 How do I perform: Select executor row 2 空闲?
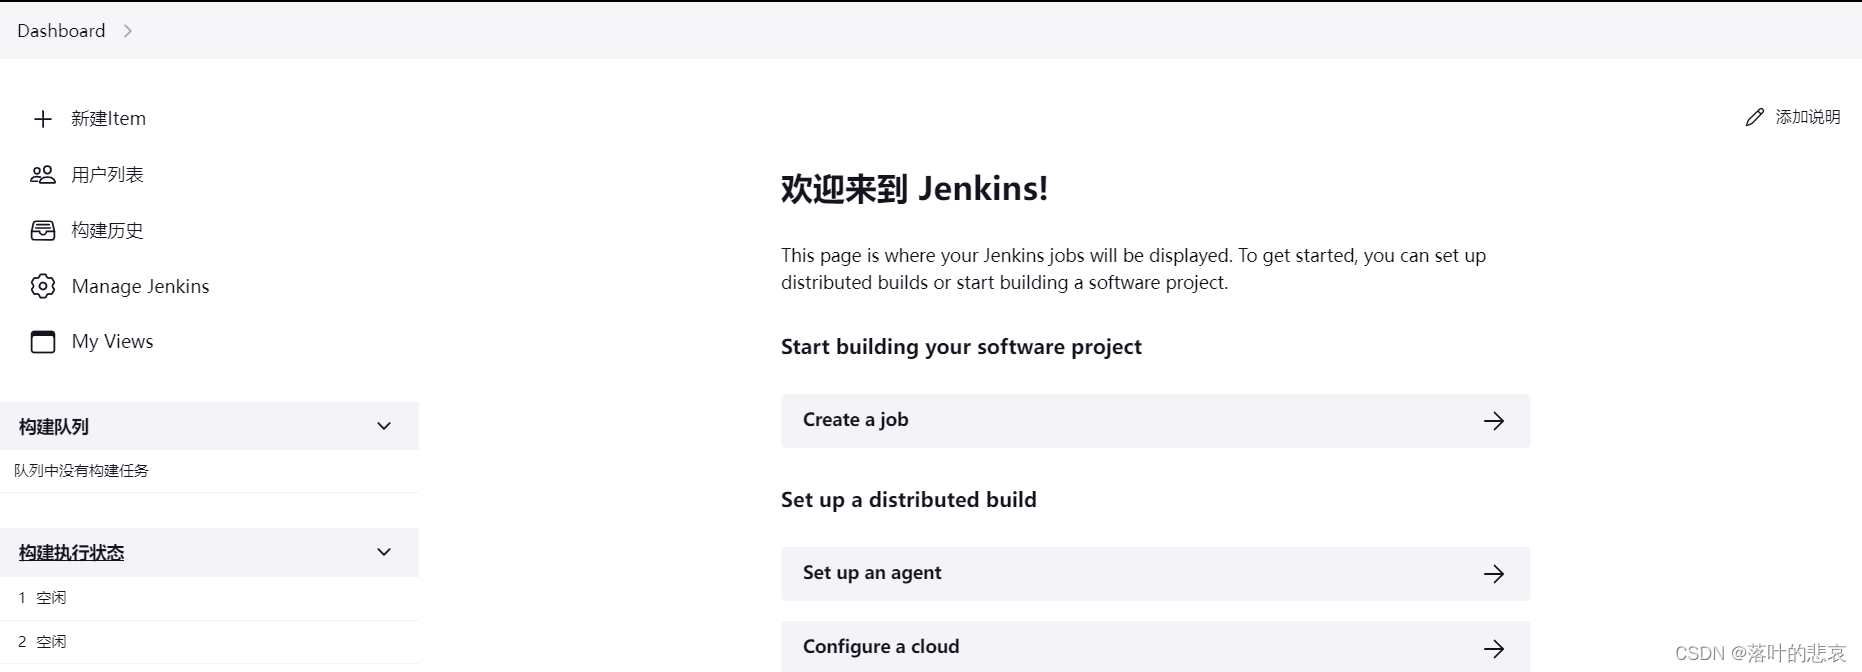209,642
